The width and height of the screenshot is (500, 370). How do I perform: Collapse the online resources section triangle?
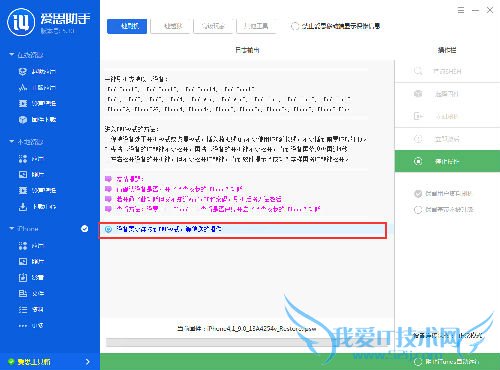click(x=12, y=54)
